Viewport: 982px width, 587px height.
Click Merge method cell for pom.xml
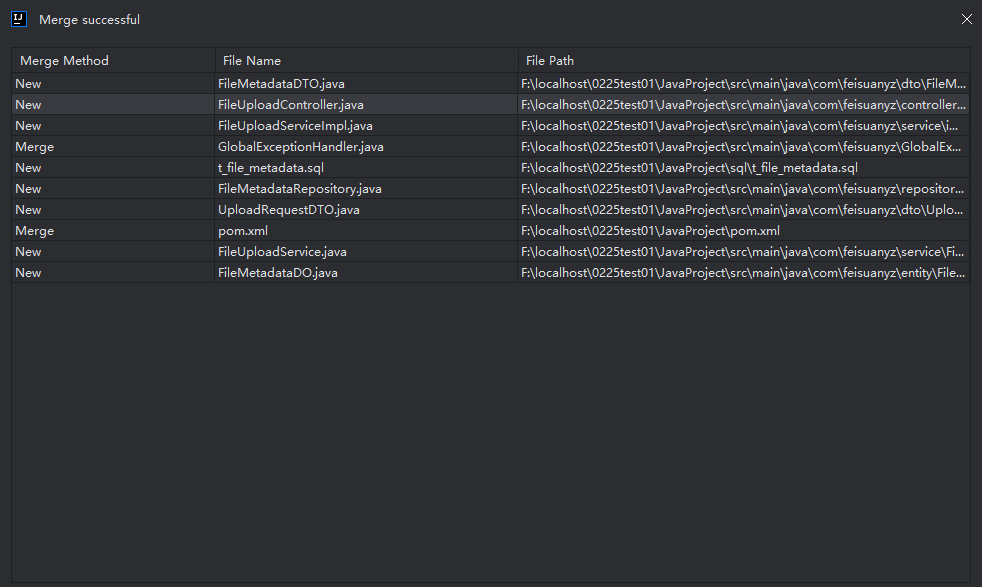tap(35, 231)
